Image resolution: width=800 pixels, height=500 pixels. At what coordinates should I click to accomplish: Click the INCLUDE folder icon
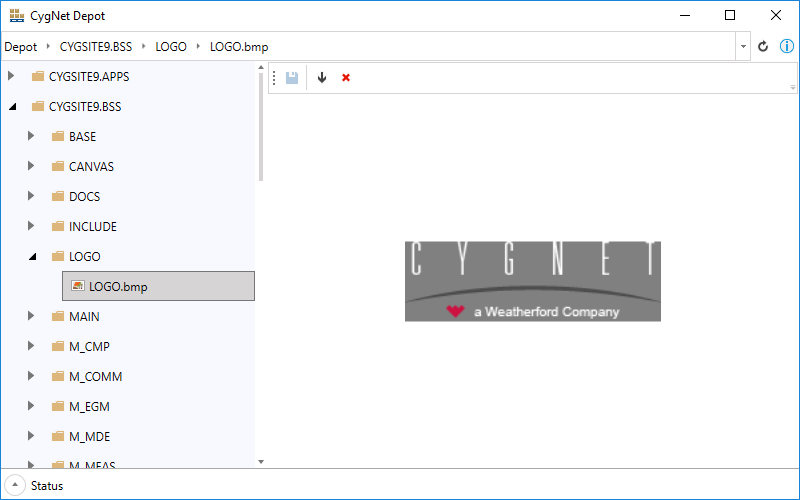pyautogui.click(x=58, y=227)
